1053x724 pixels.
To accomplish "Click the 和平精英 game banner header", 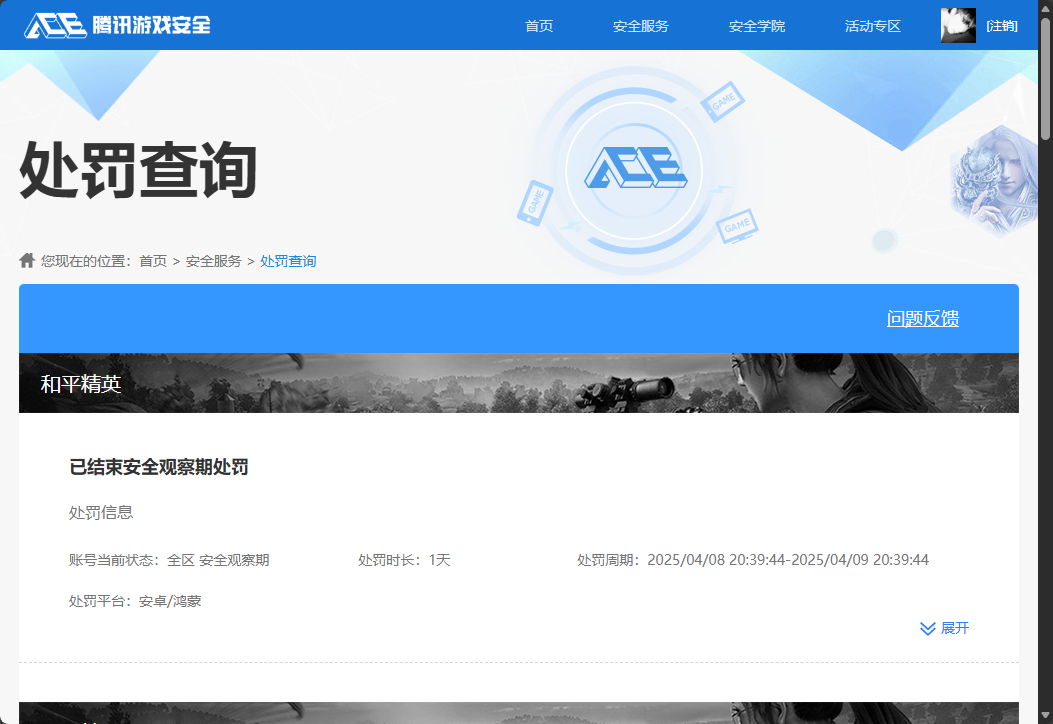I will click(80, 384).
